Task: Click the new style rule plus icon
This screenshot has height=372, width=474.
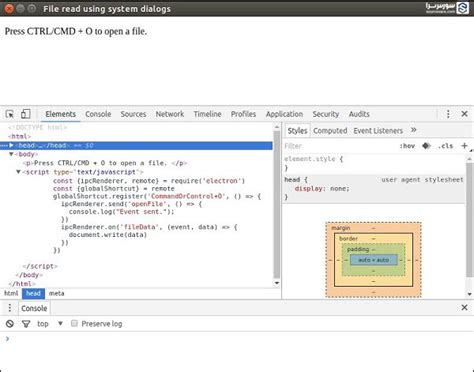Action: pyautogui.click(x=464, y=146)
